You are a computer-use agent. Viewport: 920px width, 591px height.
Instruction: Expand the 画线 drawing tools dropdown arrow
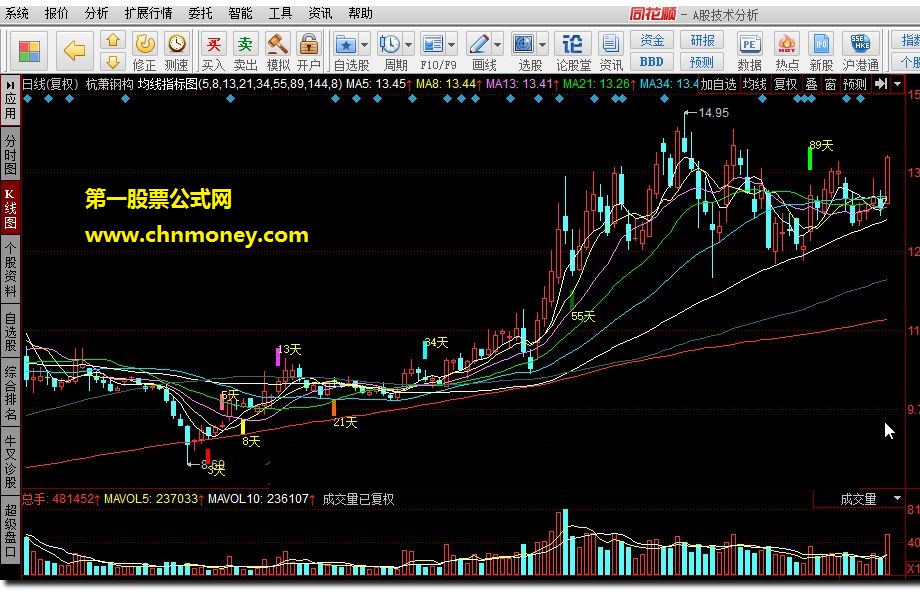tap(498, 44)
